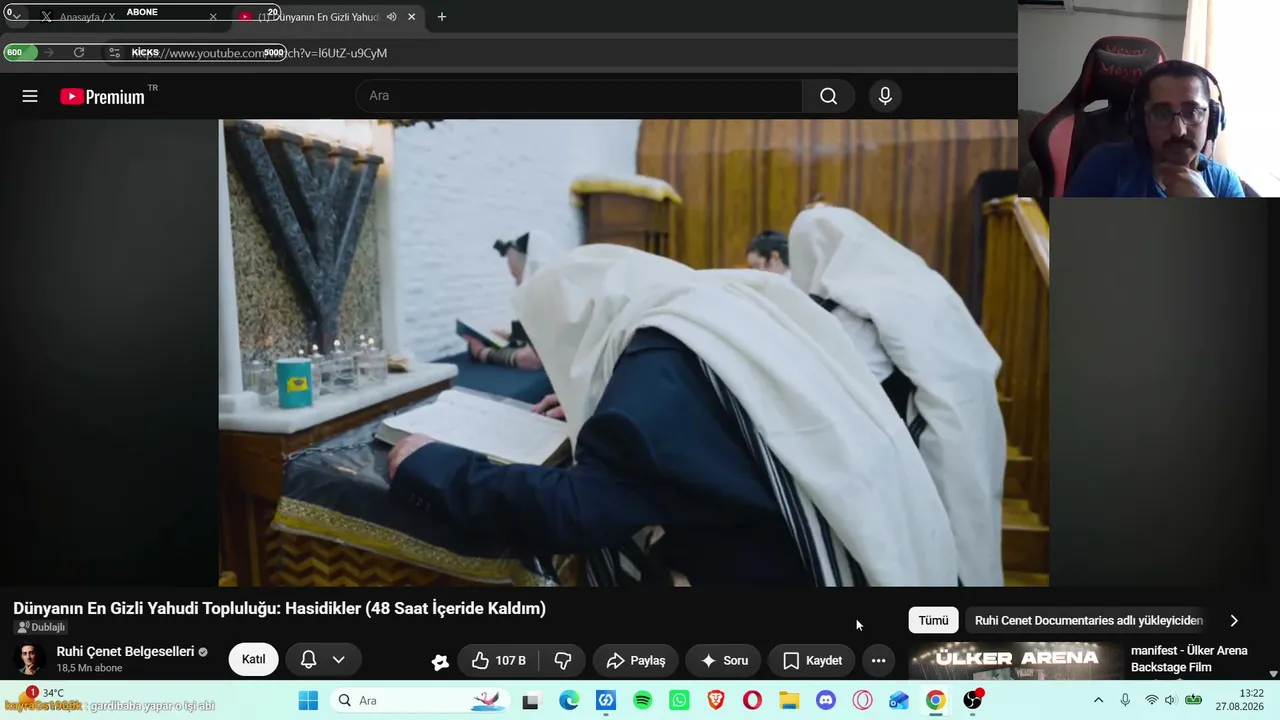Close the YouTube browser tab
Viewport: 1280px width, 720px height.
411,17
